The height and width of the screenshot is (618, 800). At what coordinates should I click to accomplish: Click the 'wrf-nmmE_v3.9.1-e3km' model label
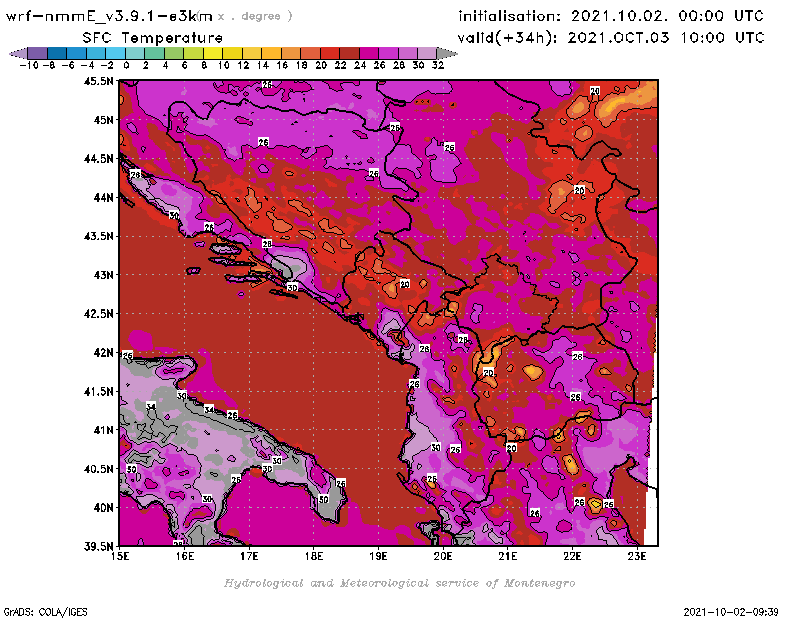pyautogui.click(x=109, y=16)
